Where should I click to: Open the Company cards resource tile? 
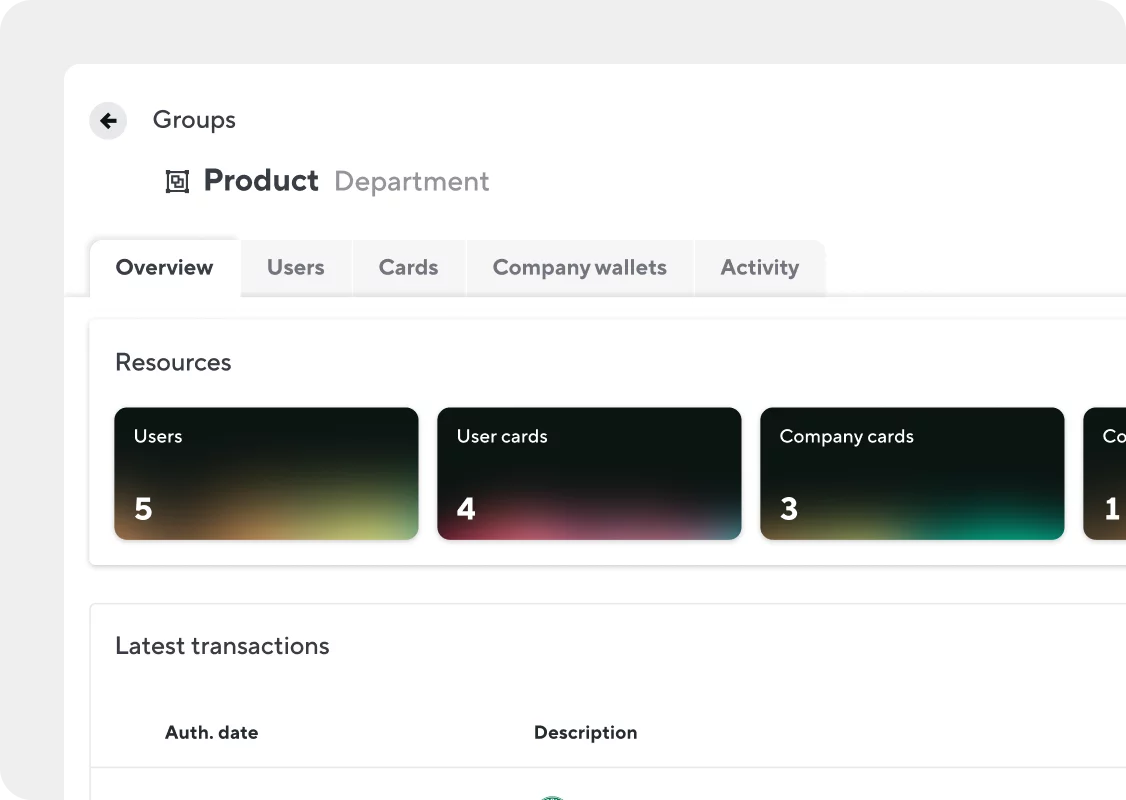(x=912, y=473)
